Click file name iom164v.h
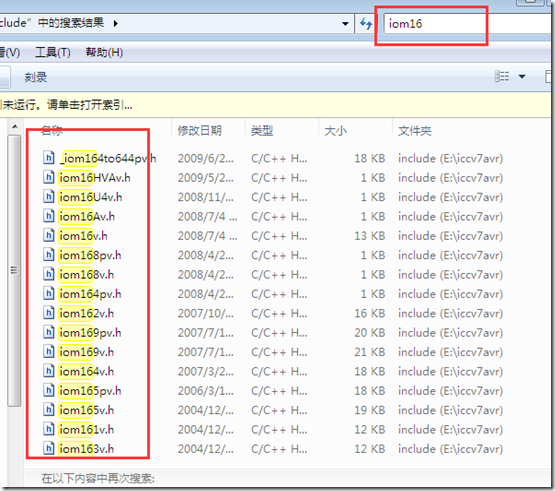Screen dimensions: 555x491 87,371
